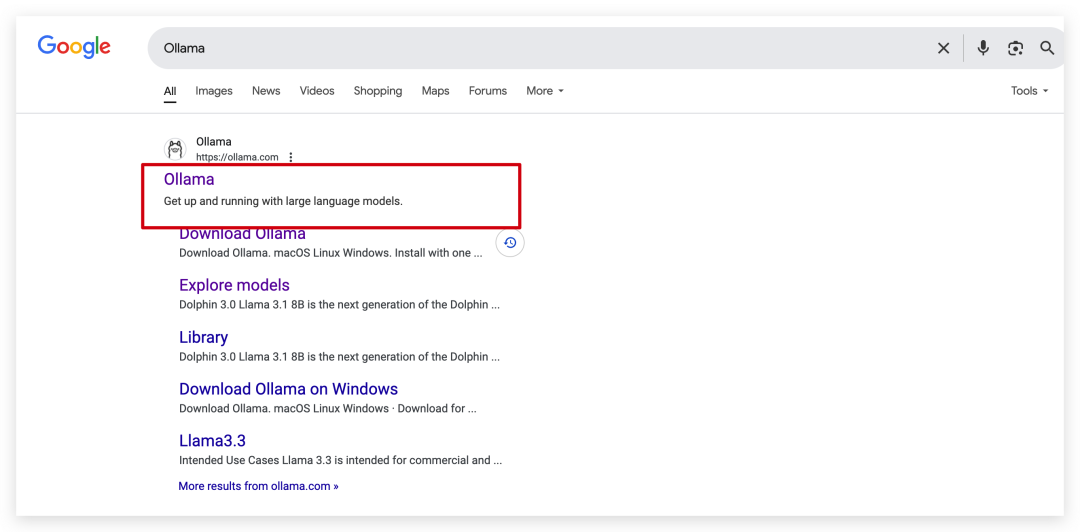Click the Dolphin 3.0 snippet under Explore models
The height and width of the screenshot is (532, 1080).
click(x=340, y=305)
